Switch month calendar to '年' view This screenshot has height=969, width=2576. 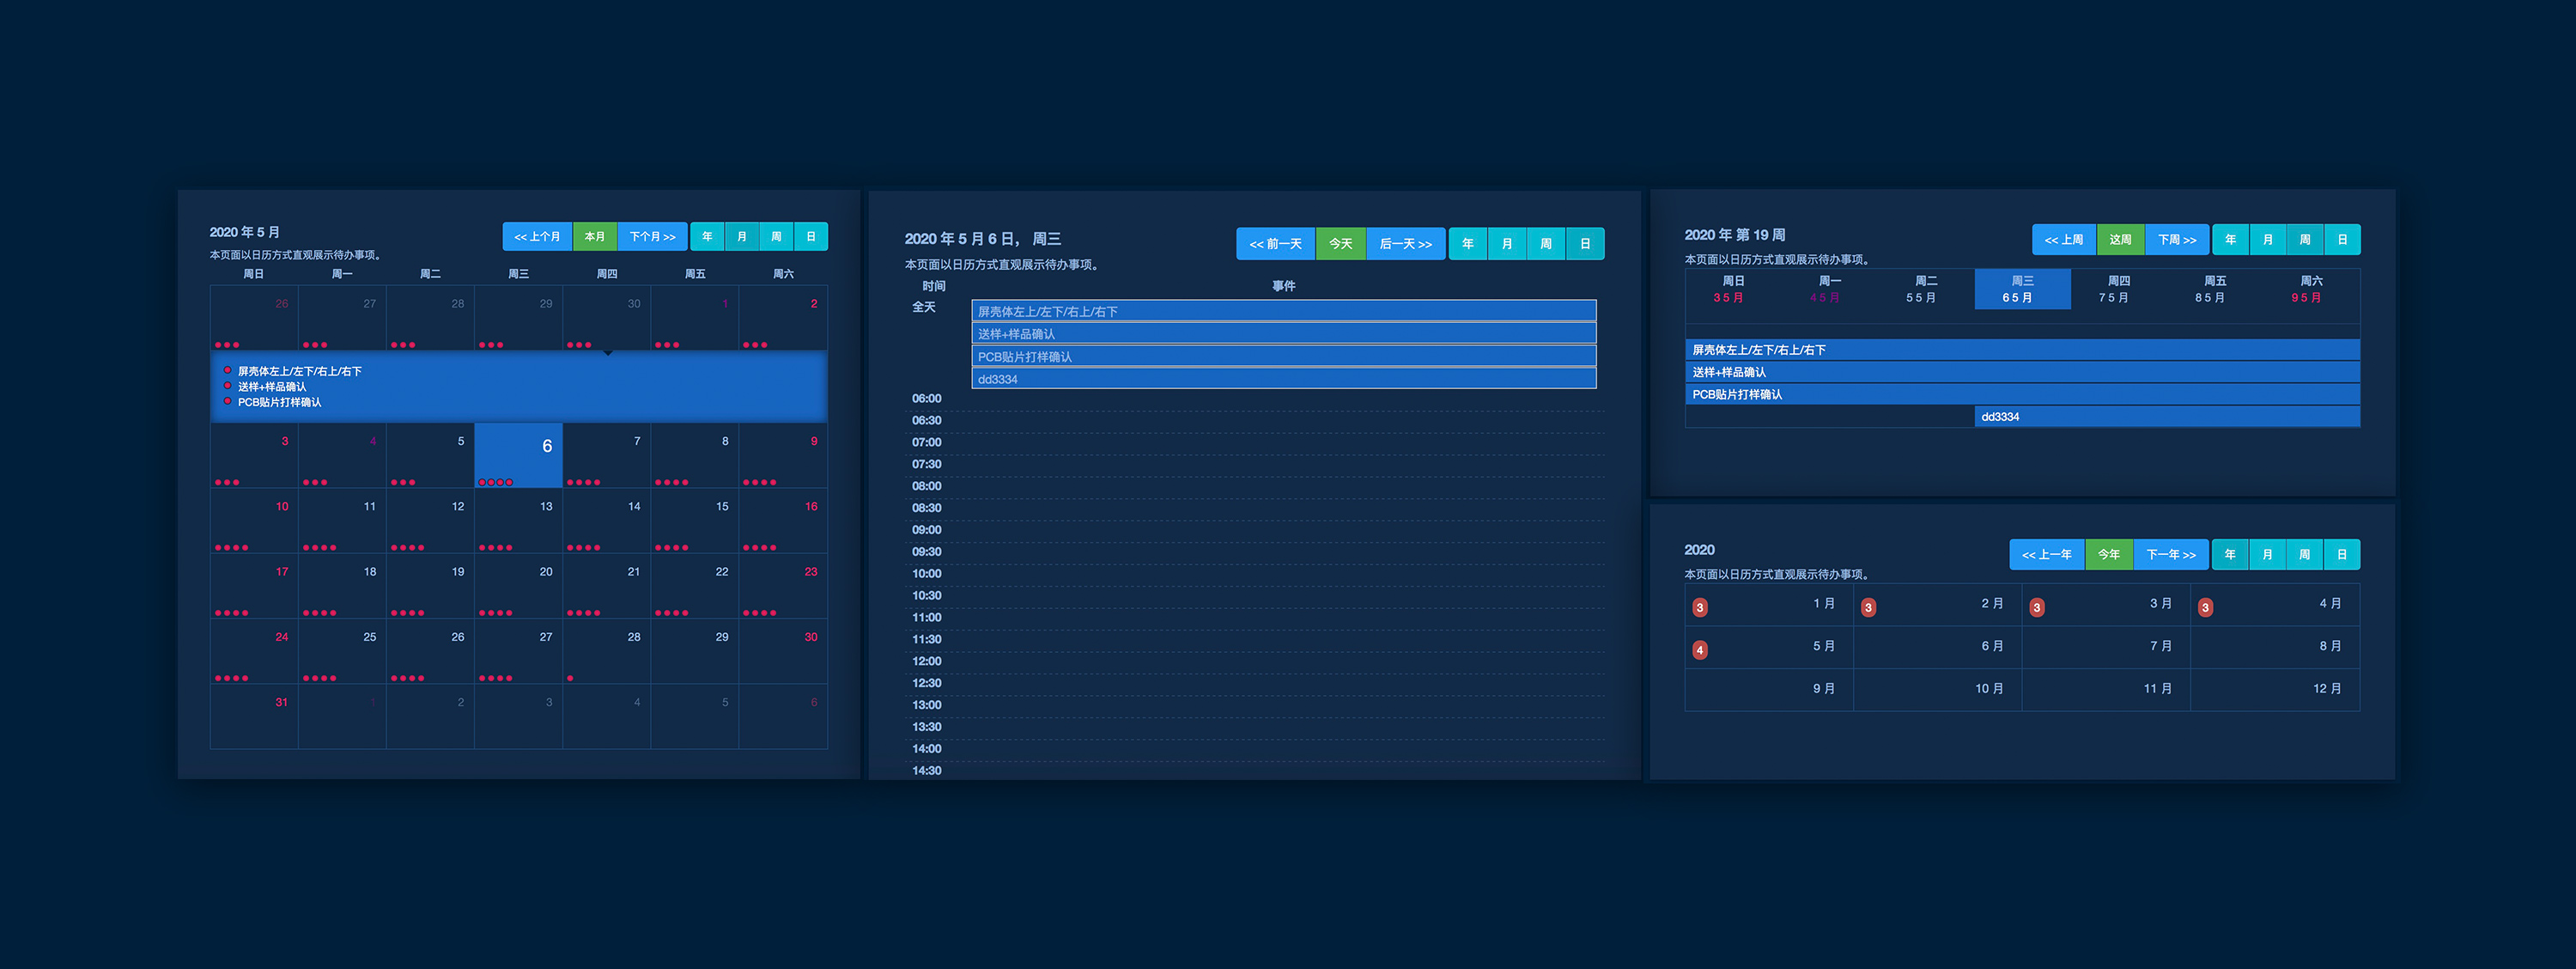(x=707, y=237)
